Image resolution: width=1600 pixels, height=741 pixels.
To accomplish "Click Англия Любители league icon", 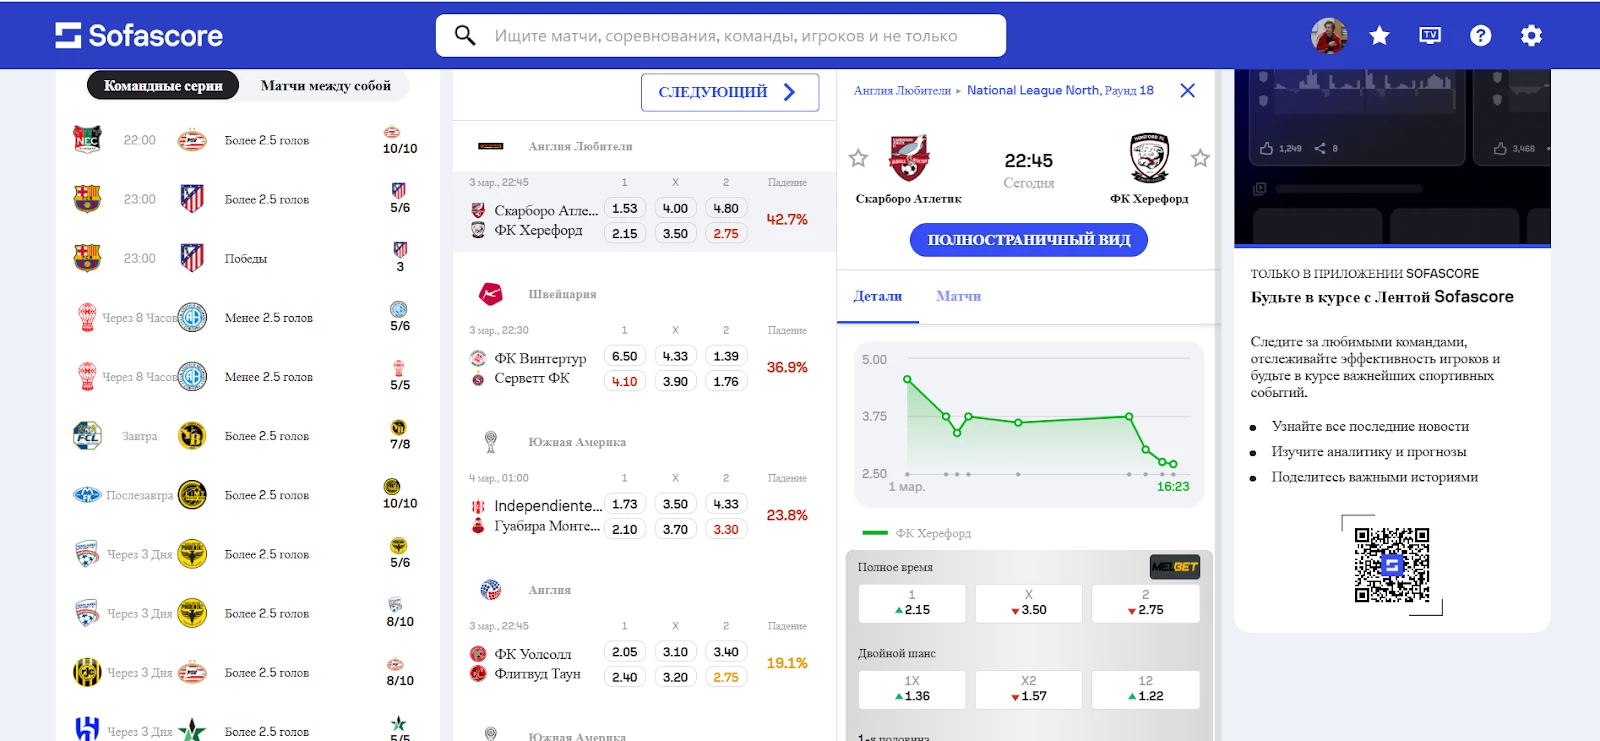I will click(490, 147).
